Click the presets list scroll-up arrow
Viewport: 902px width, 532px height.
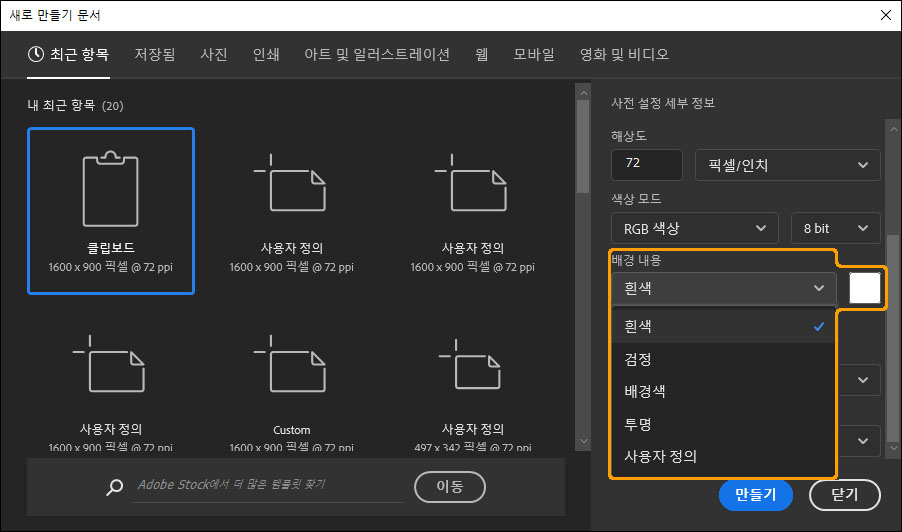(583, 93)
